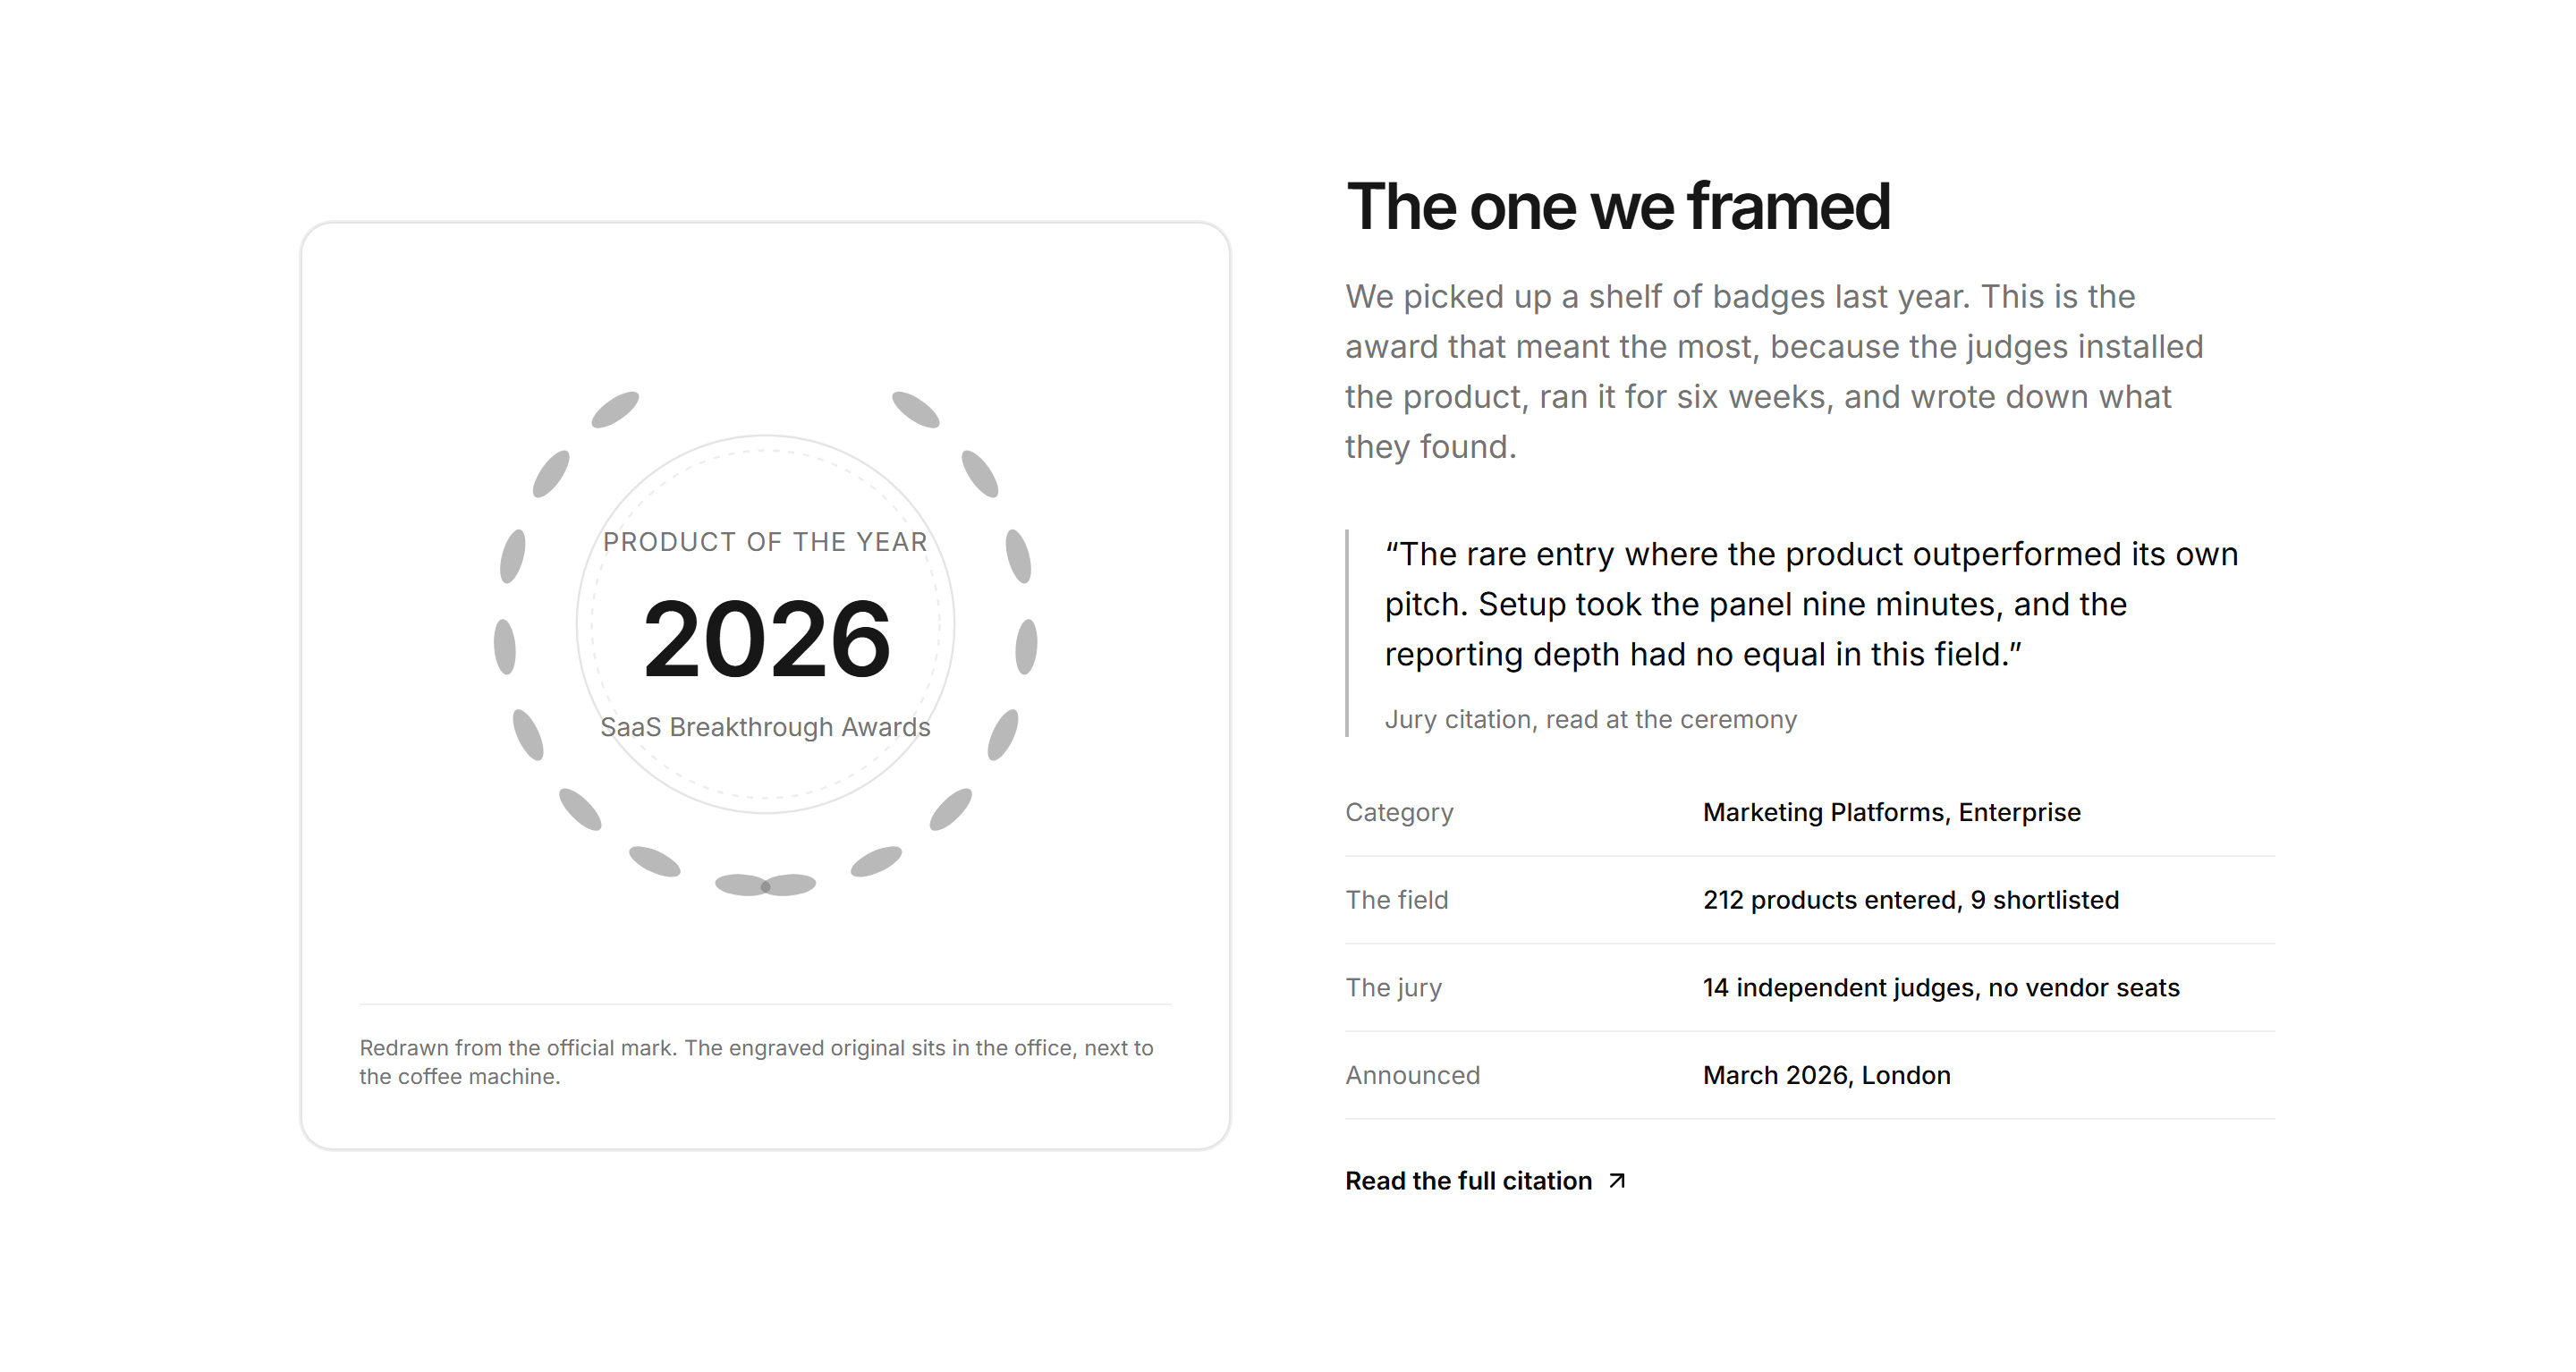Click the Announced row label
2576x1372 pixels.
click(x=1412, y=1075)
